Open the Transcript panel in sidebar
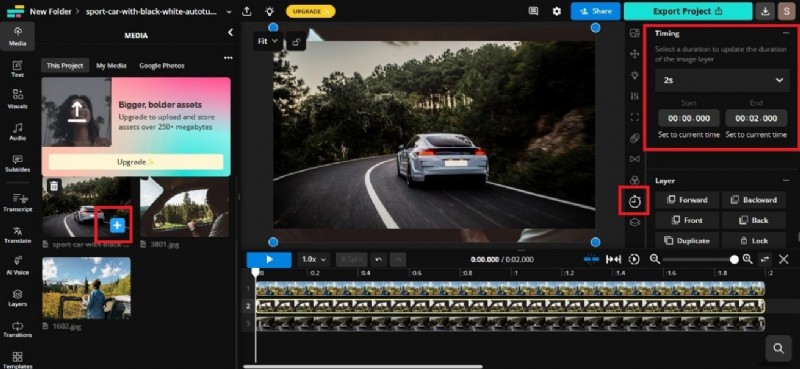 tap(17, 202)
